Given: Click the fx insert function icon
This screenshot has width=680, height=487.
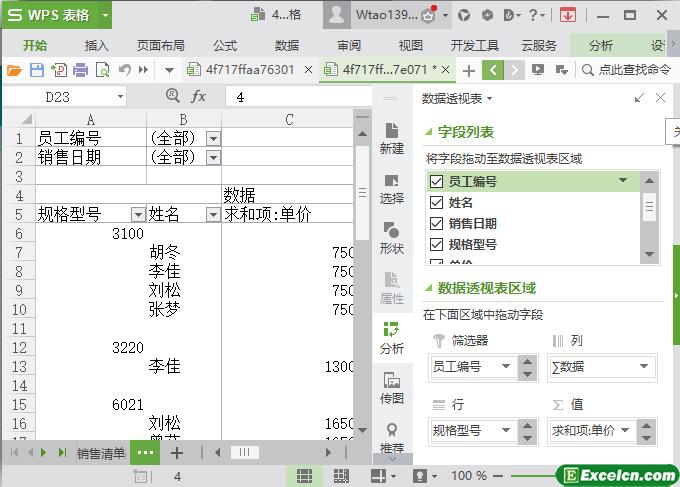Looking at the screenshot, I should (199, 97).
